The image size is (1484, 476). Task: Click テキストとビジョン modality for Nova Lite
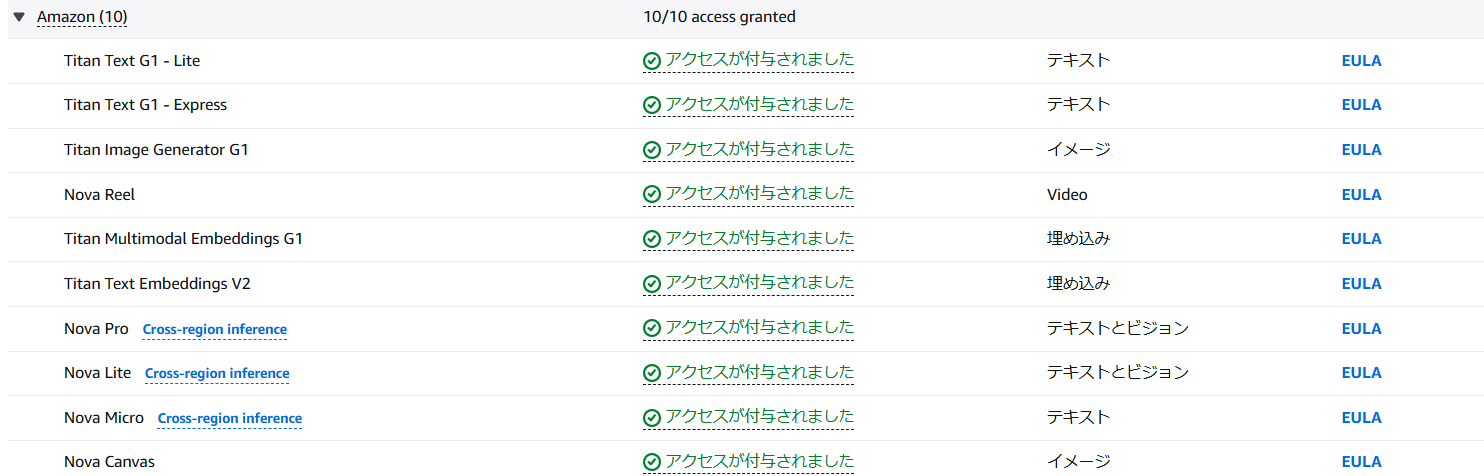[x=1118, y=372]
